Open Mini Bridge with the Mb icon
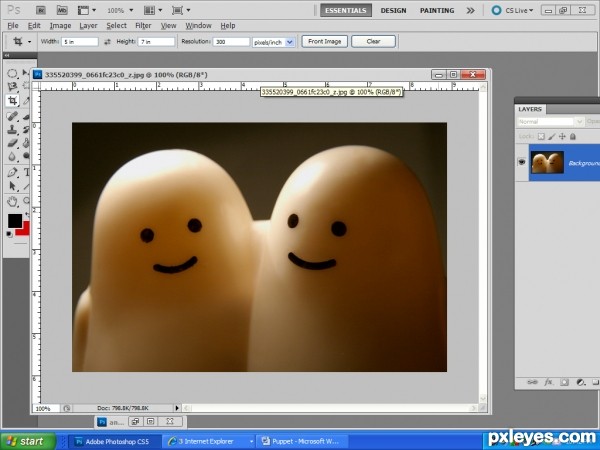The height and width of the screenshot is (450, 600). tap(62, 10)
